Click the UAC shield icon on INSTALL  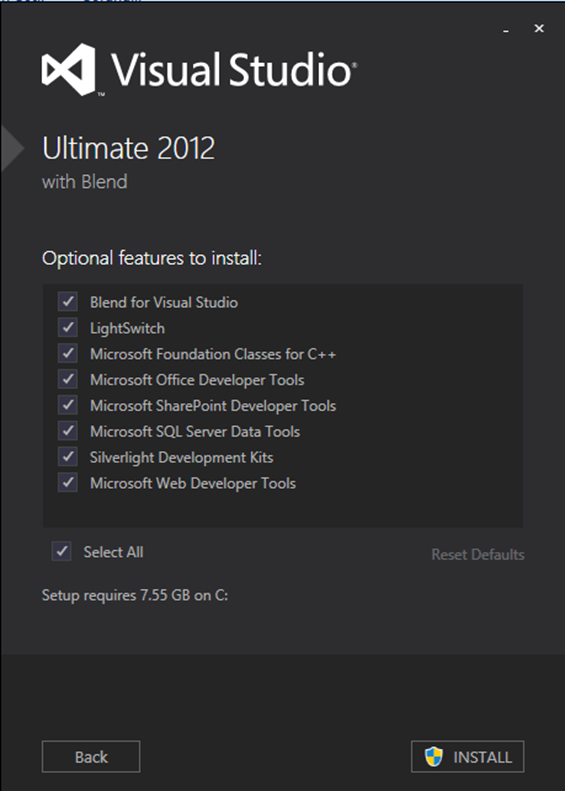(x=433, y=757)
